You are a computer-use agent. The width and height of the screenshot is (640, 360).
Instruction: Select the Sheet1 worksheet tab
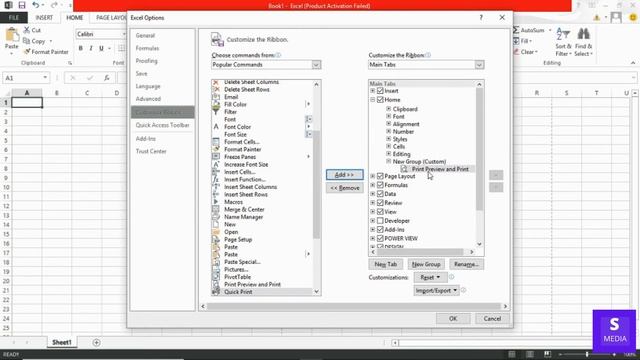pos(62,342)
